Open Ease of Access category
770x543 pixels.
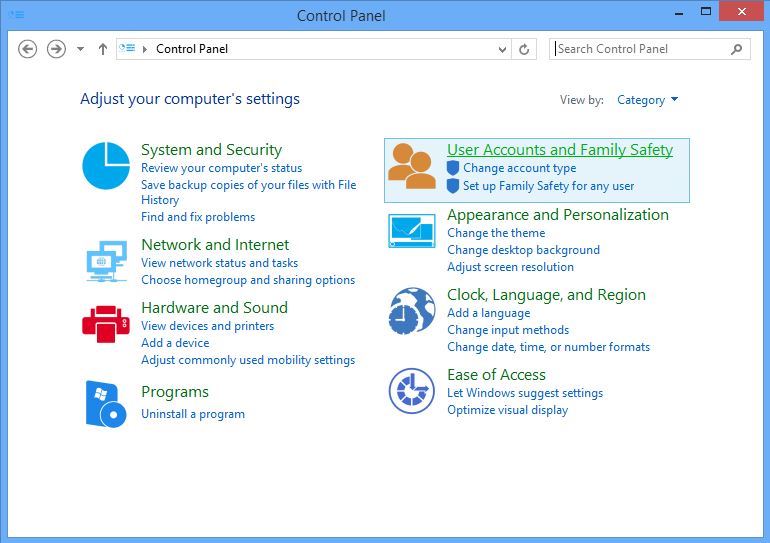pyautogui.click(x=496, y=375)
